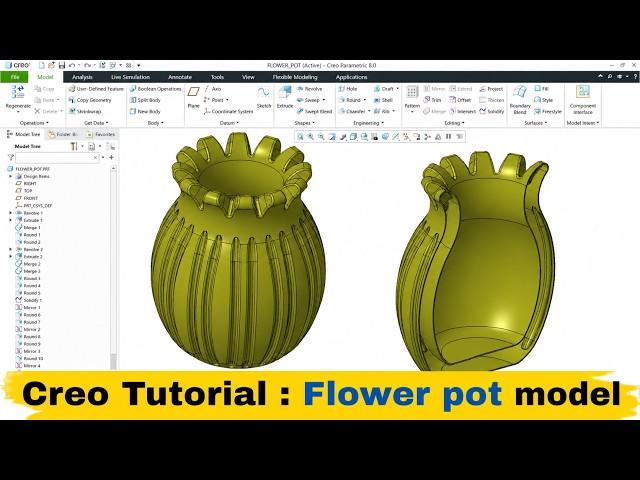This screenshot has width=640, height=480.
Task: Save the model from quick access toolbar
Action: (62, 65)
